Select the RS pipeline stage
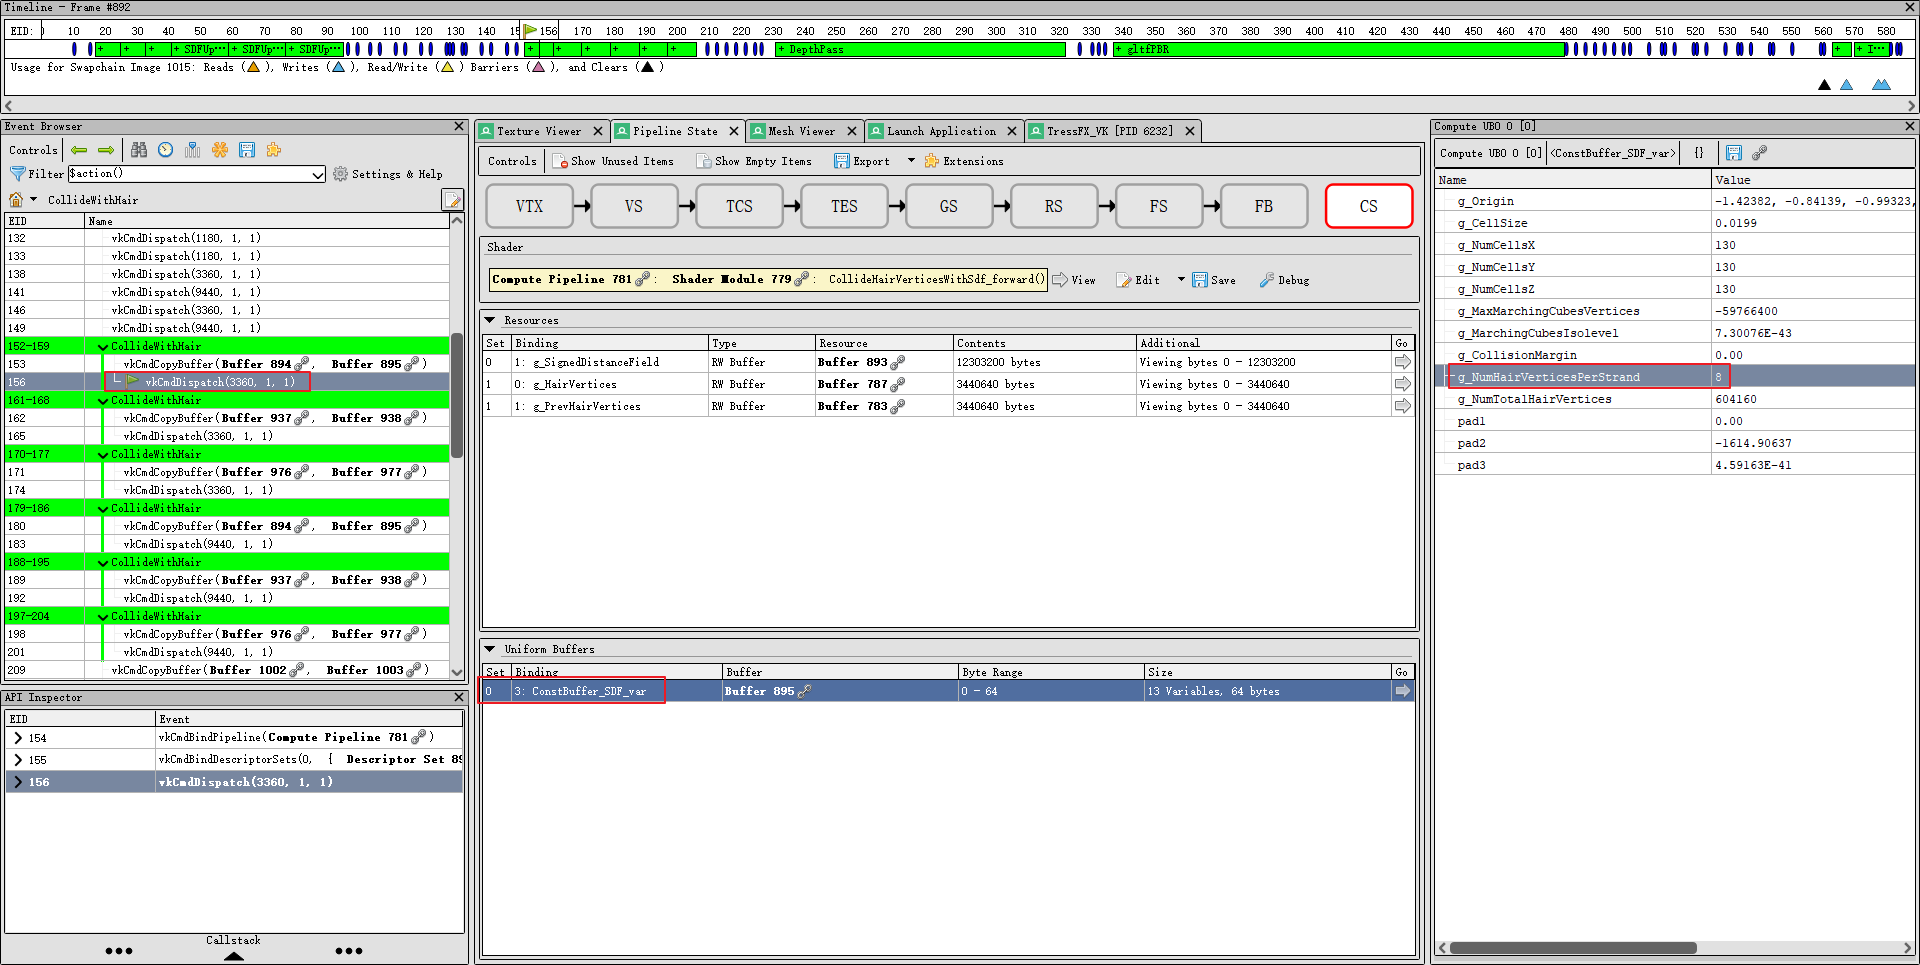 1054,206
